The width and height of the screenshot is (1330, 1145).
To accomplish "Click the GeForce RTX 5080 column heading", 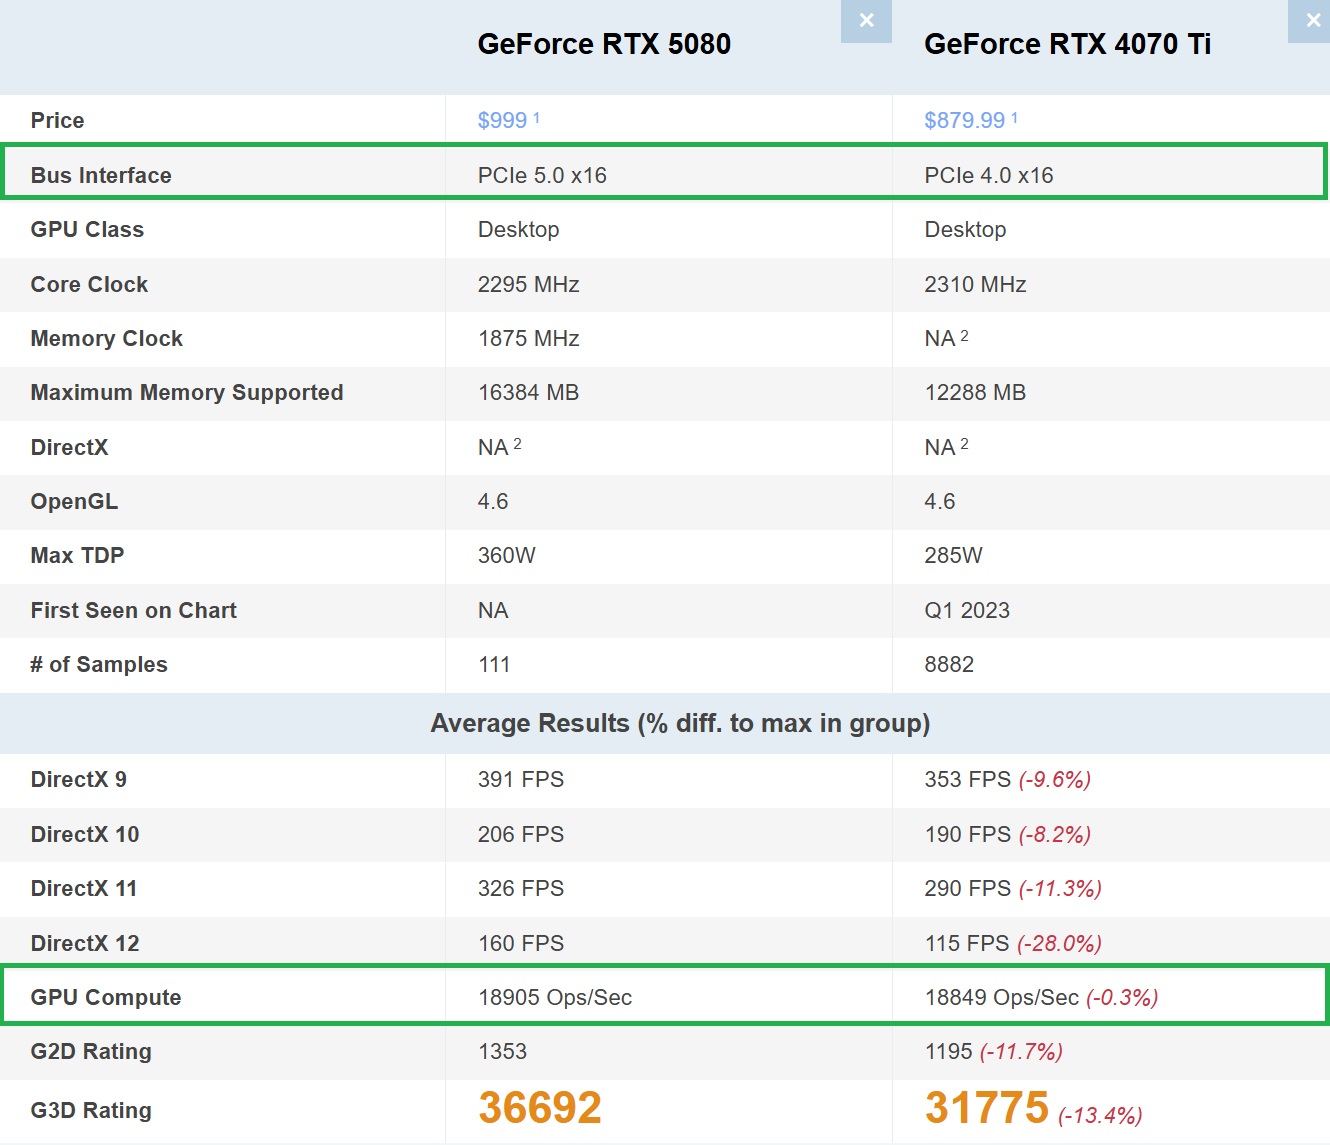I will [604, 44].
